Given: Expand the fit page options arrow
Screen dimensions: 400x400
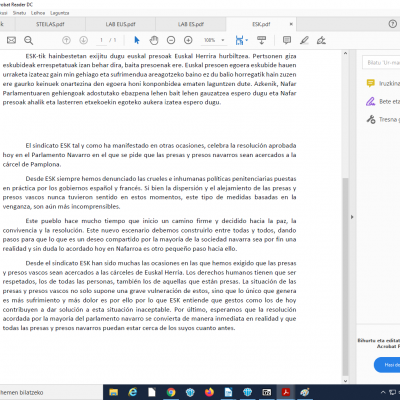Looking at the screenshot, I should [247, 40].
